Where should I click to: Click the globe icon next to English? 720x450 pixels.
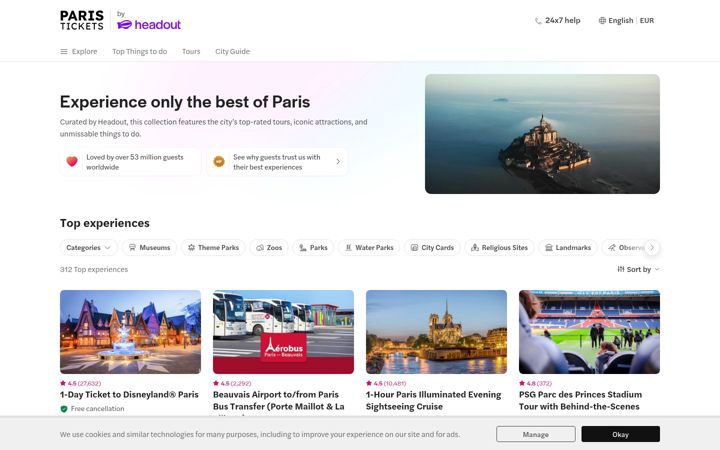(602, 21)
